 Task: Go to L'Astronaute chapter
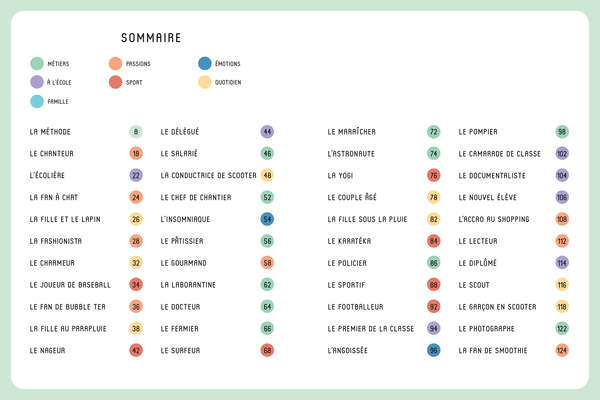coord(351,154)
